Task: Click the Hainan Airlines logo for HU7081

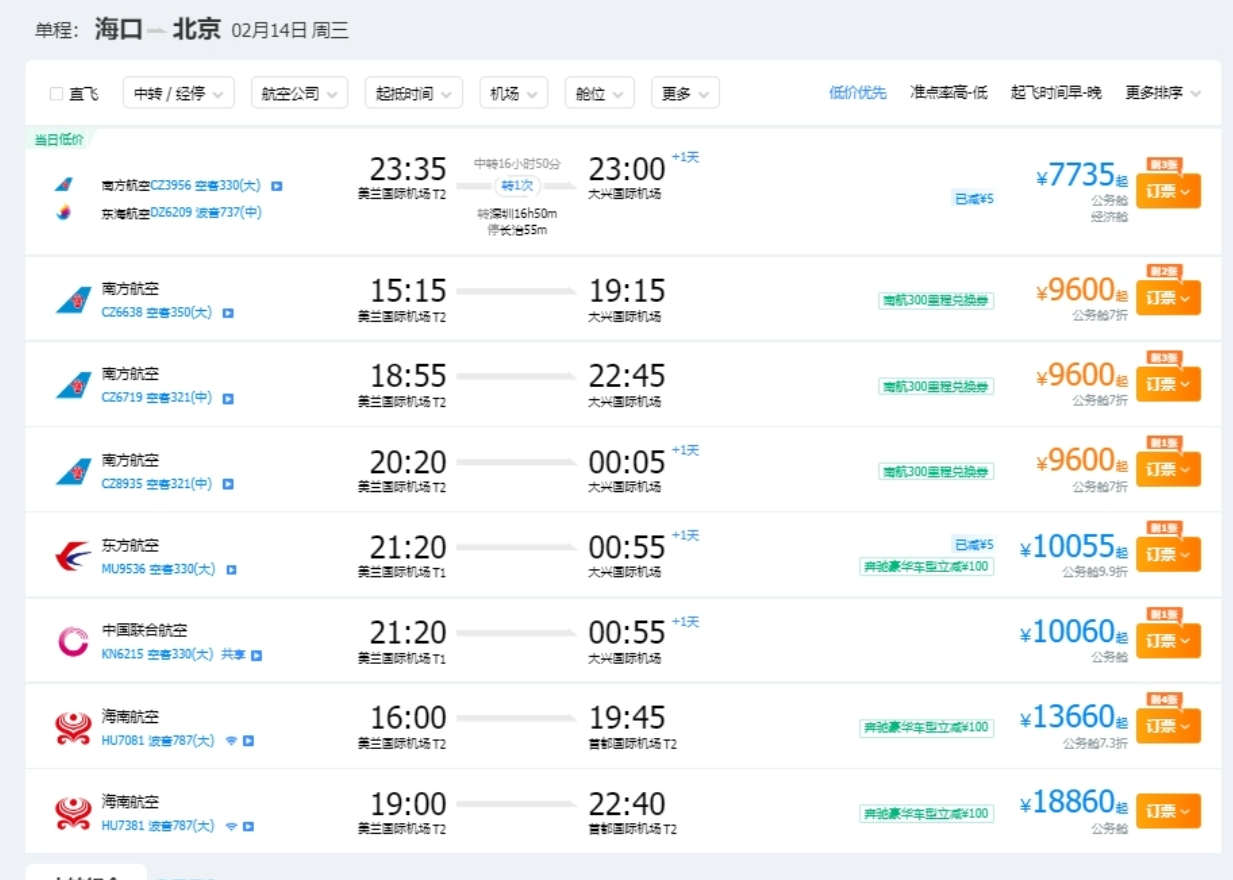Action: click(73, 728)
